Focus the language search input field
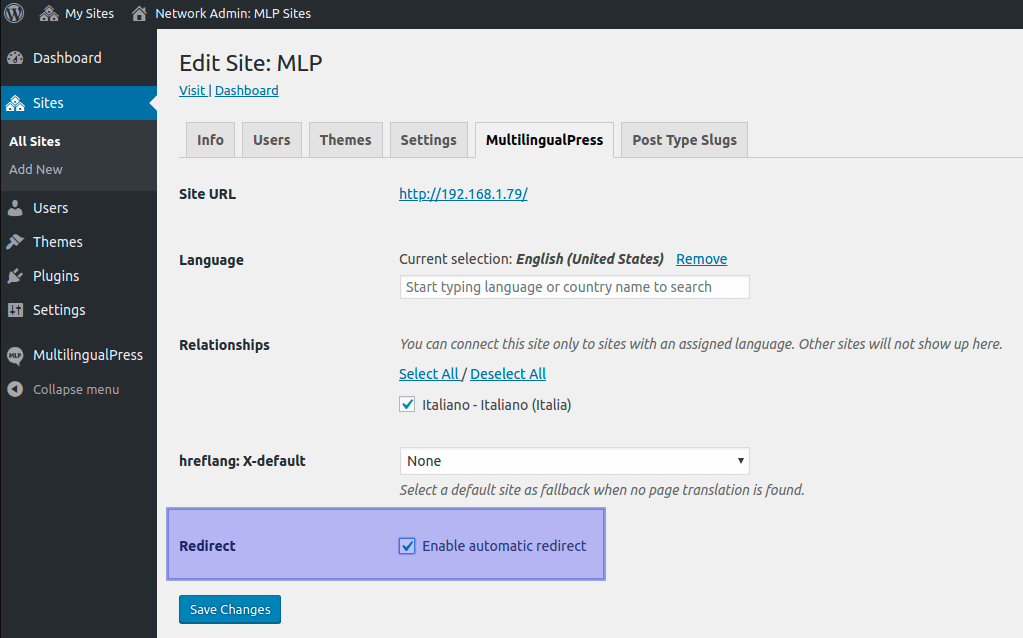Viewport: 1023px width, 638px height. coord(574,287)
